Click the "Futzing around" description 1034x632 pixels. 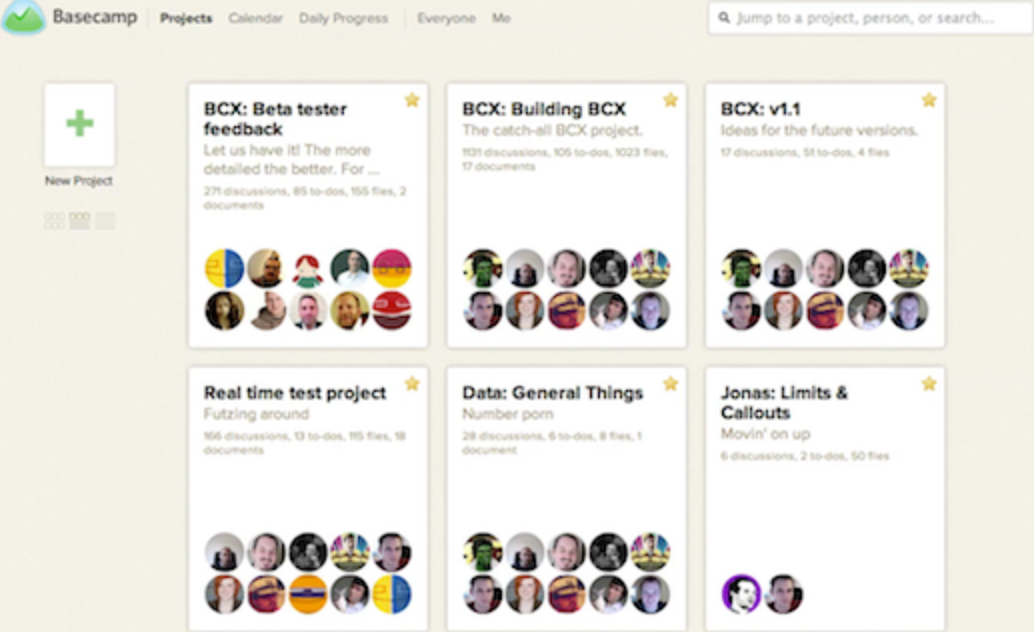point(256,414)
